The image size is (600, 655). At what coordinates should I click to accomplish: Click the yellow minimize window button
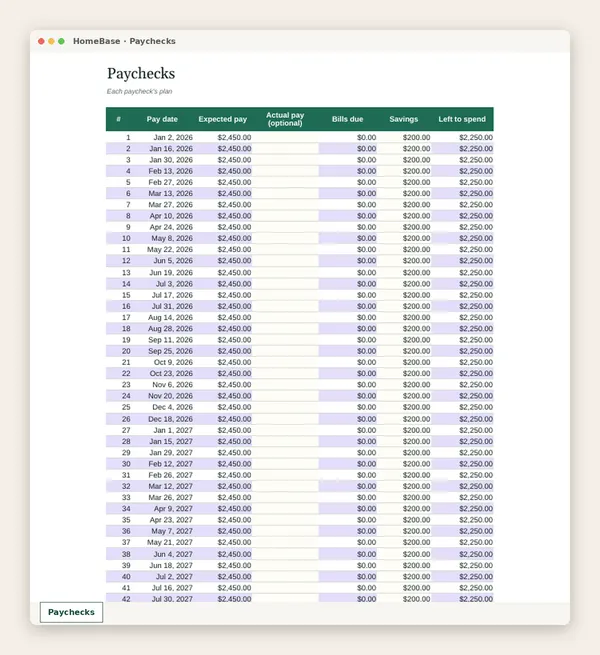tap(51, 41)
